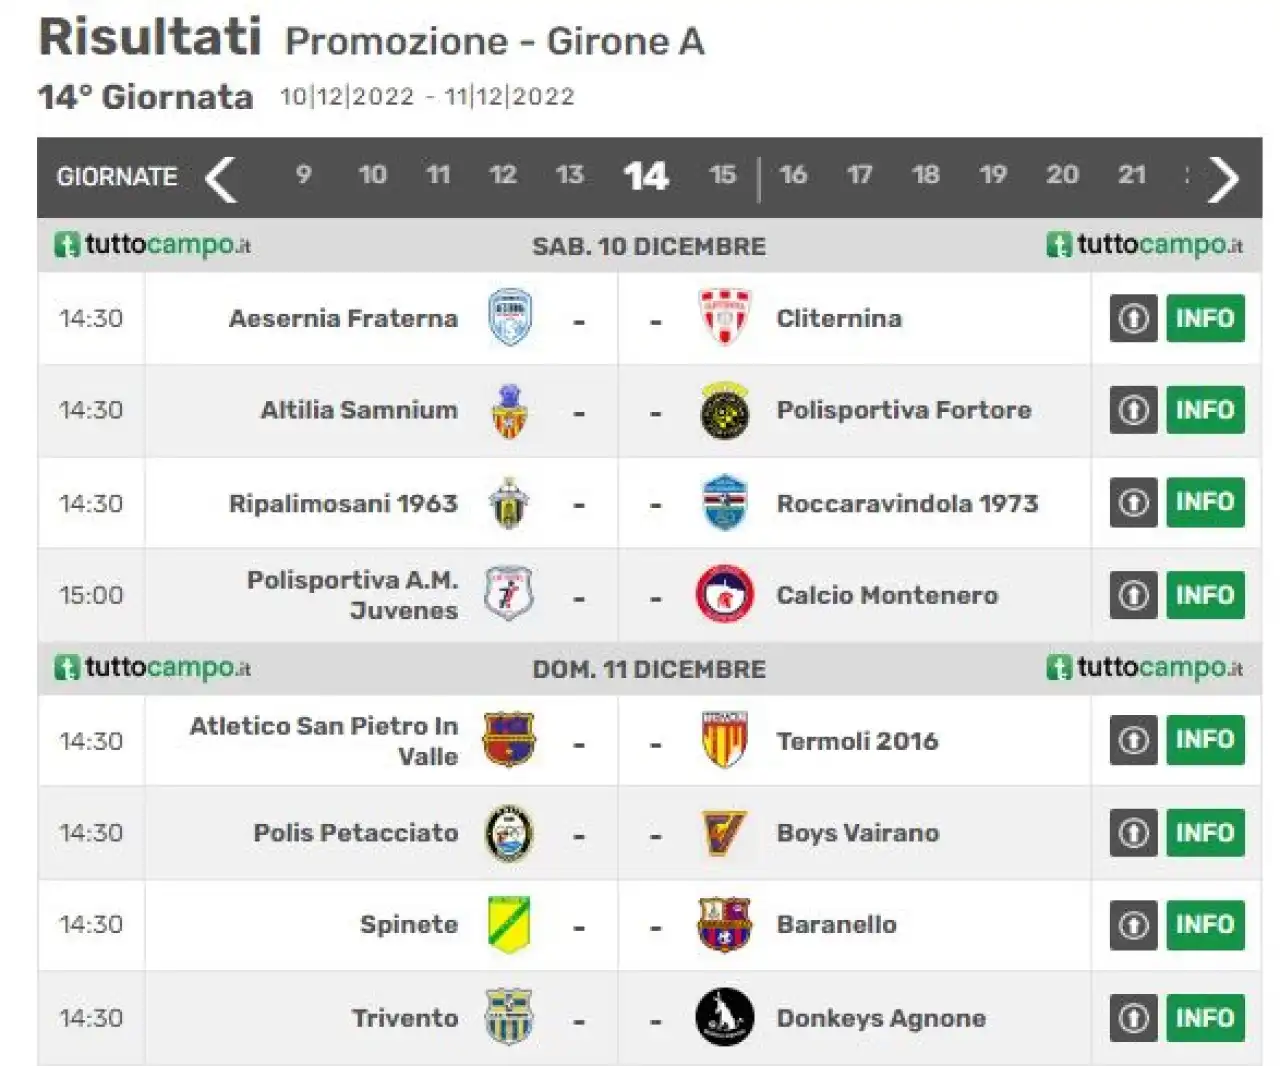Click the up-arrow icon for Trivento match

(1133, 1018)
